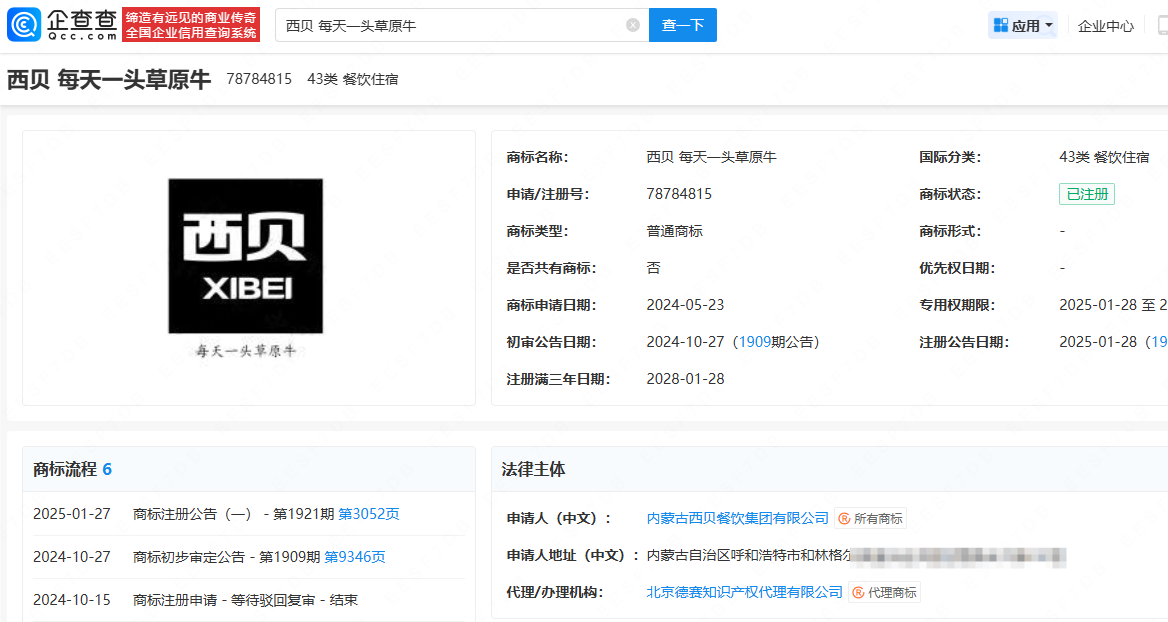Click the 应用 grid icon
1168x622 pixels.
click(x=1000, y=26)
